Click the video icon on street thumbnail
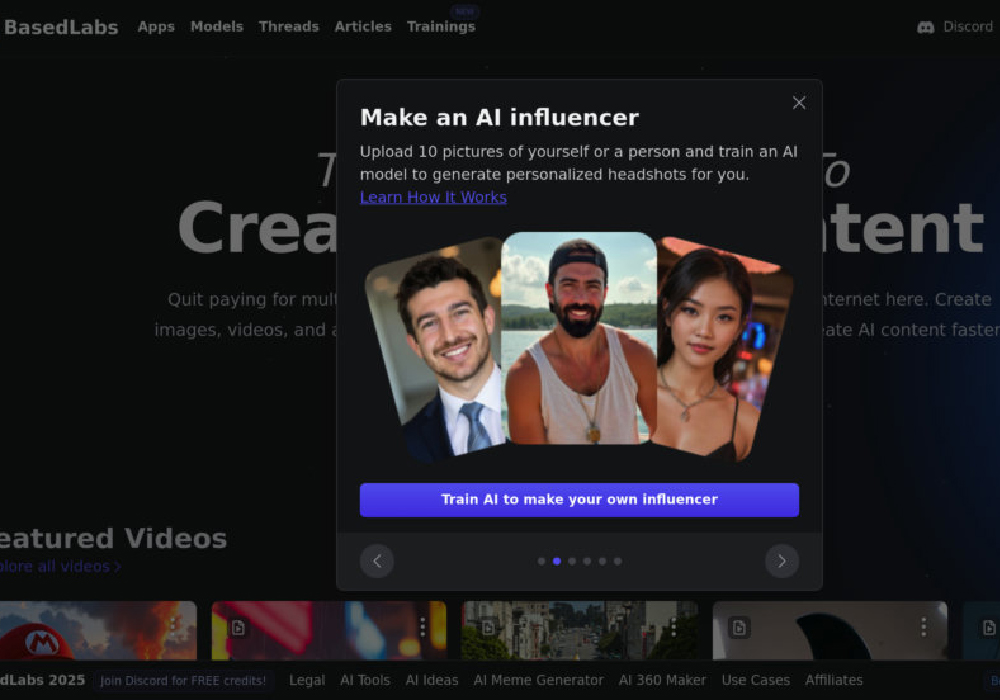Image resolution: width=1000 pixels, height=700 pixels. coord(488,627)
